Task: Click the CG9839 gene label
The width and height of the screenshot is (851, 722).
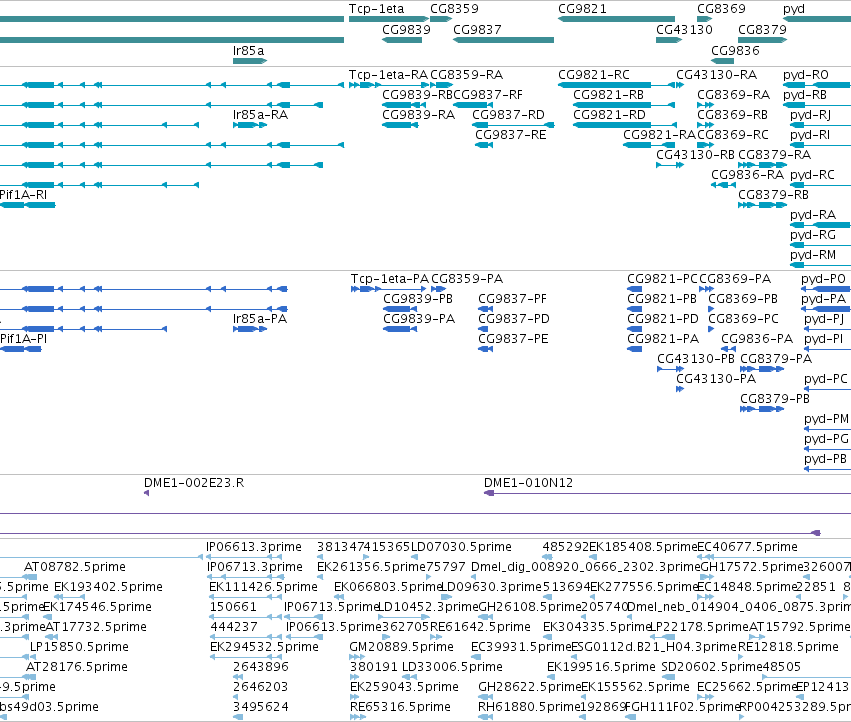Action: 407,29
